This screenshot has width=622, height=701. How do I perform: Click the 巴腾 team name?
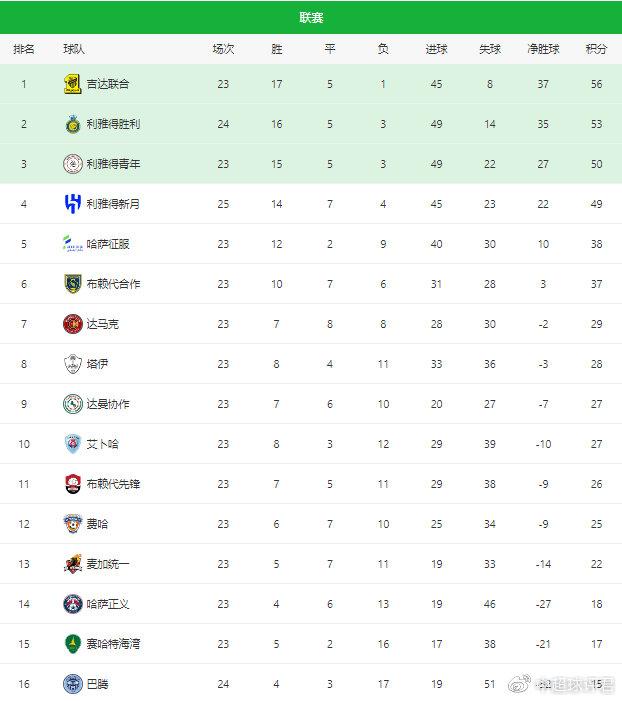click(97, 684)
